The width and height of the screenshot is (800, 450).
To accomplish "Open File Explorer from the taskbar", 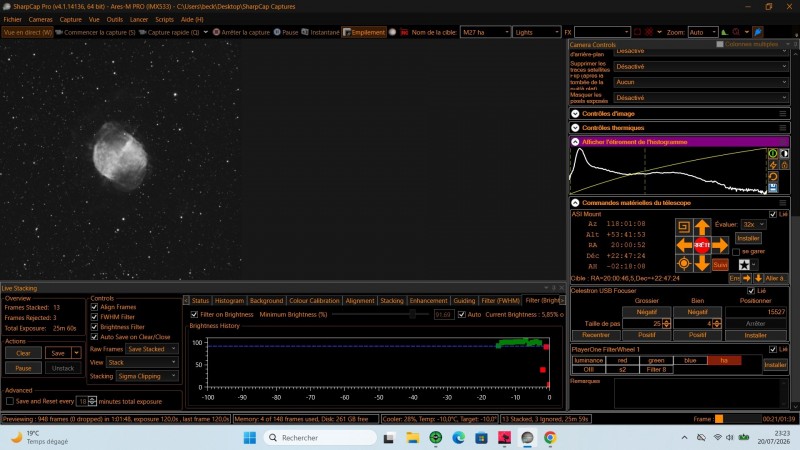I will pos(412,438).
